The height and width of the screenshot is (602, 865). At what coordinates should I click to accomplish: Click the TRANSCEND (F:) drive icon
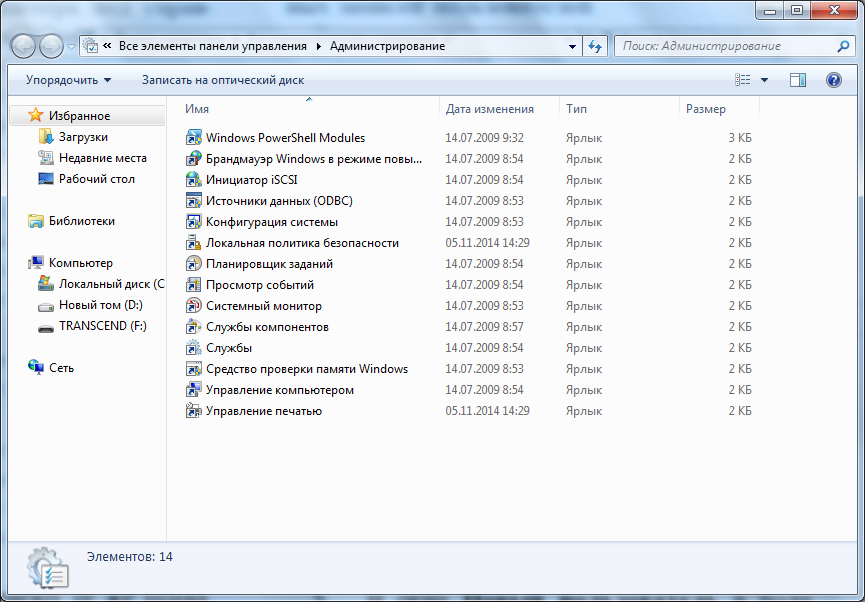coord(46,328)
